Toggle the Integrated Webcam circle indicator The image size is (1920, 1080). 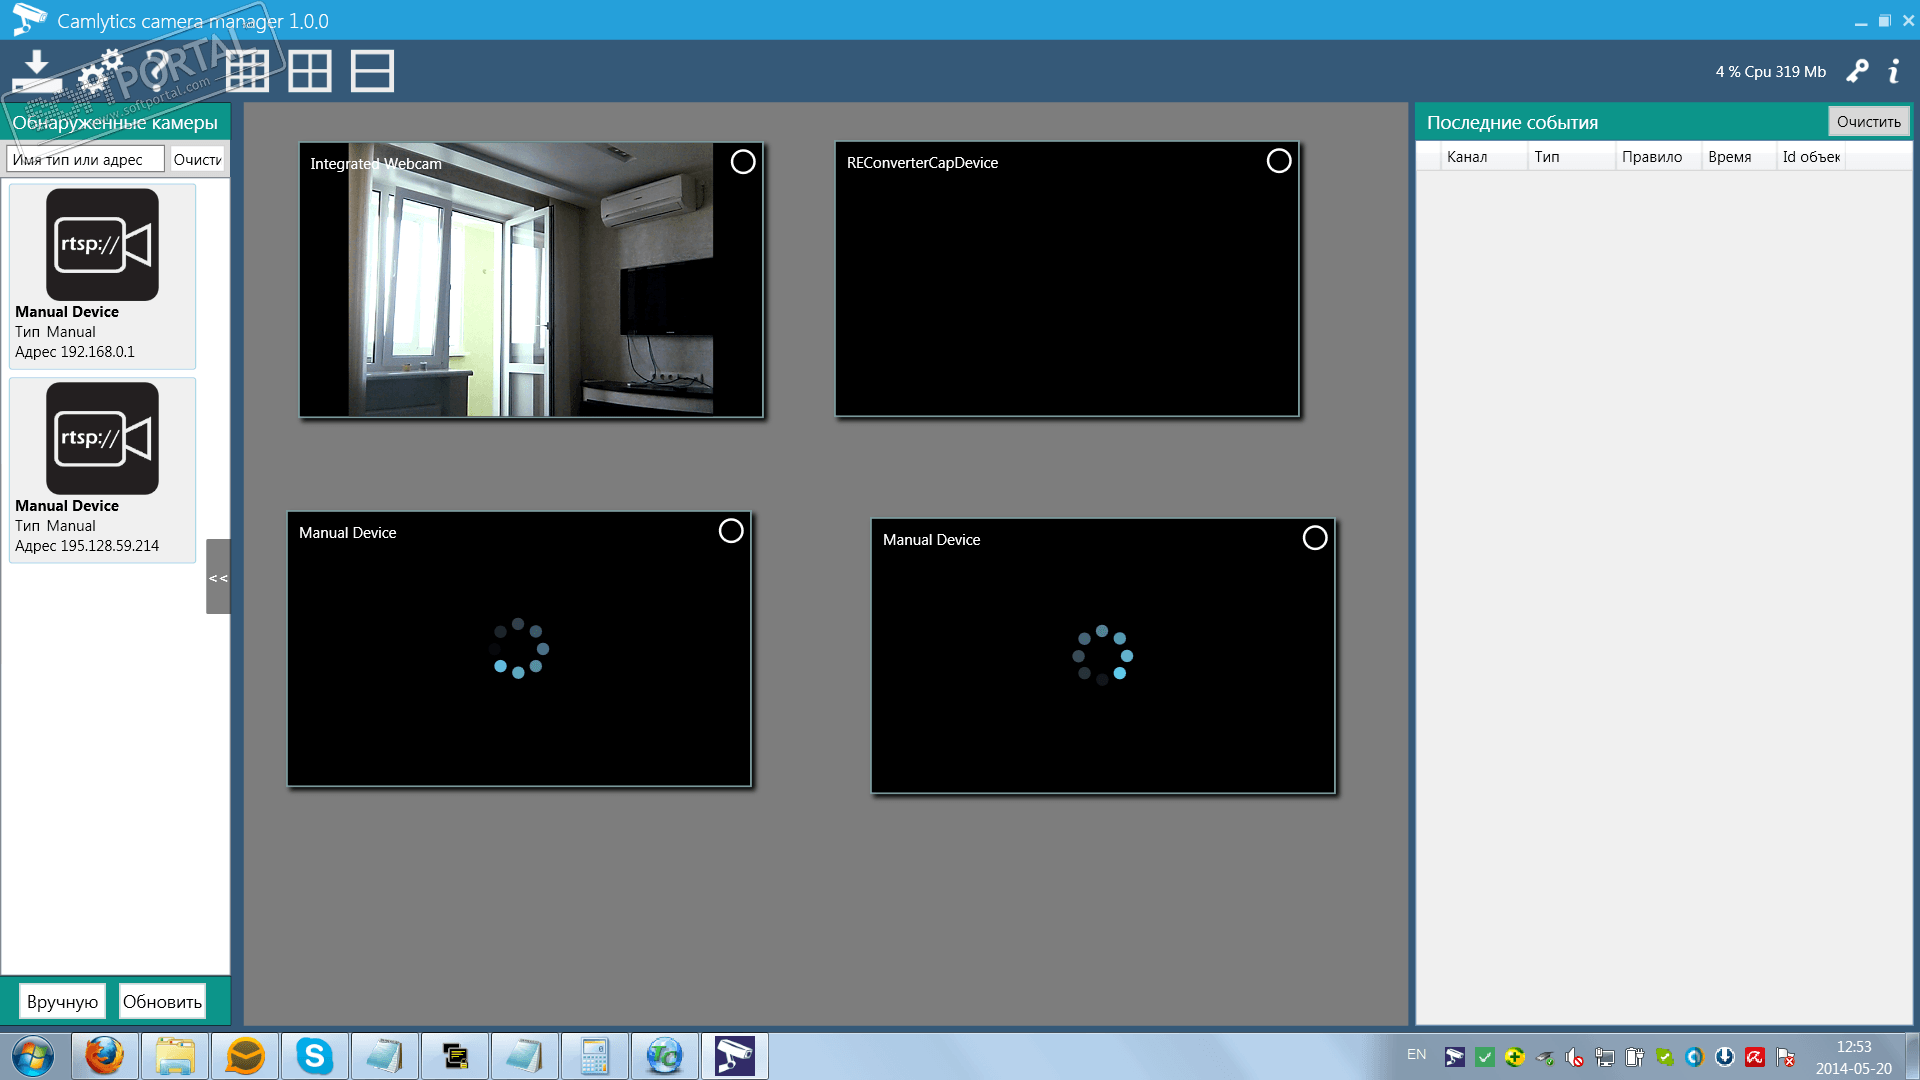pos(743,162)
